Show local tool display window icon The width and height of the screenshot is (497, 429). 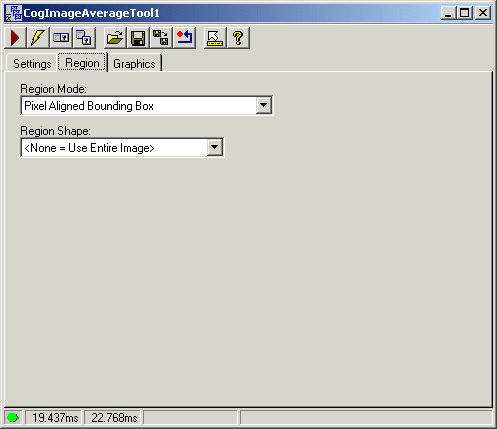[x=61, y=38]
